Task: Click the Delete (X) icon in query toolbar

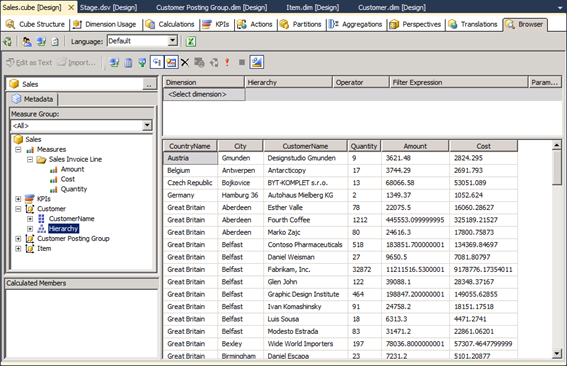Action: point(185,63)
